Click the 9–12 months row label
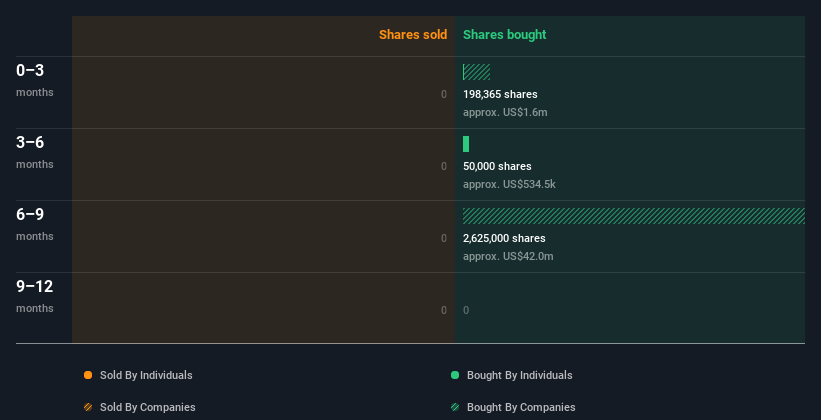The height and width of the screenshot is (420, 821). pos(35,296)
